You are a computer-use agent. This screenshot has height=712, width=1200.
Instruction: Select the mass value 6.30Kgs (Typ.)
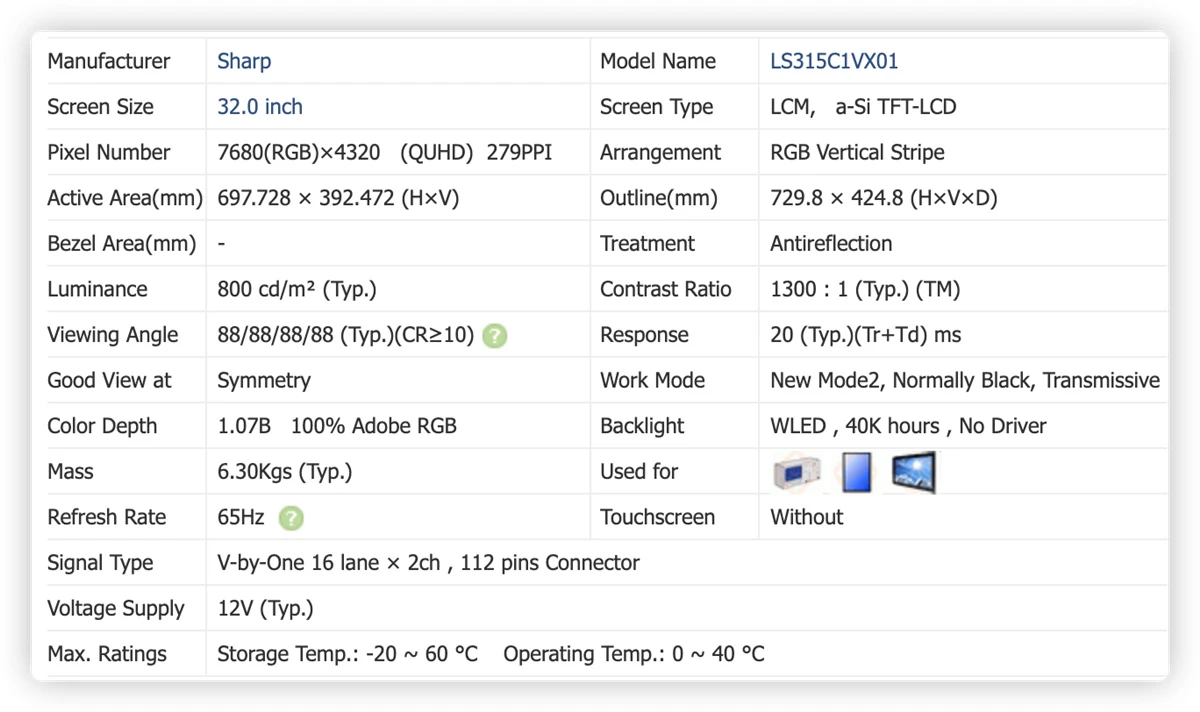click(x=285, y=472)
